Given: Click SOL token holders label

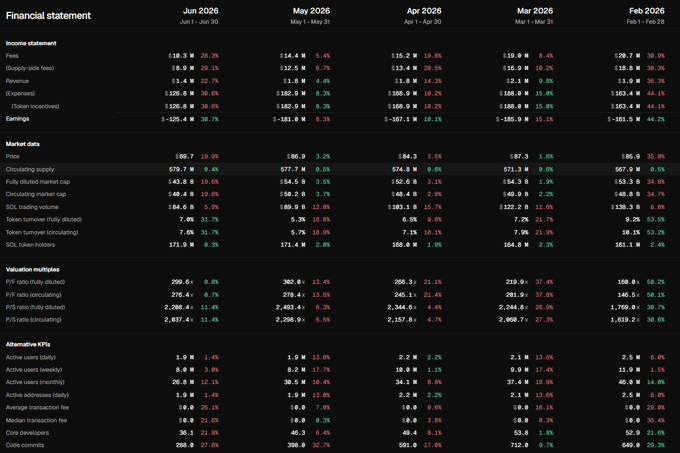Looking at the screenshot, I should (x=30, y=245).
